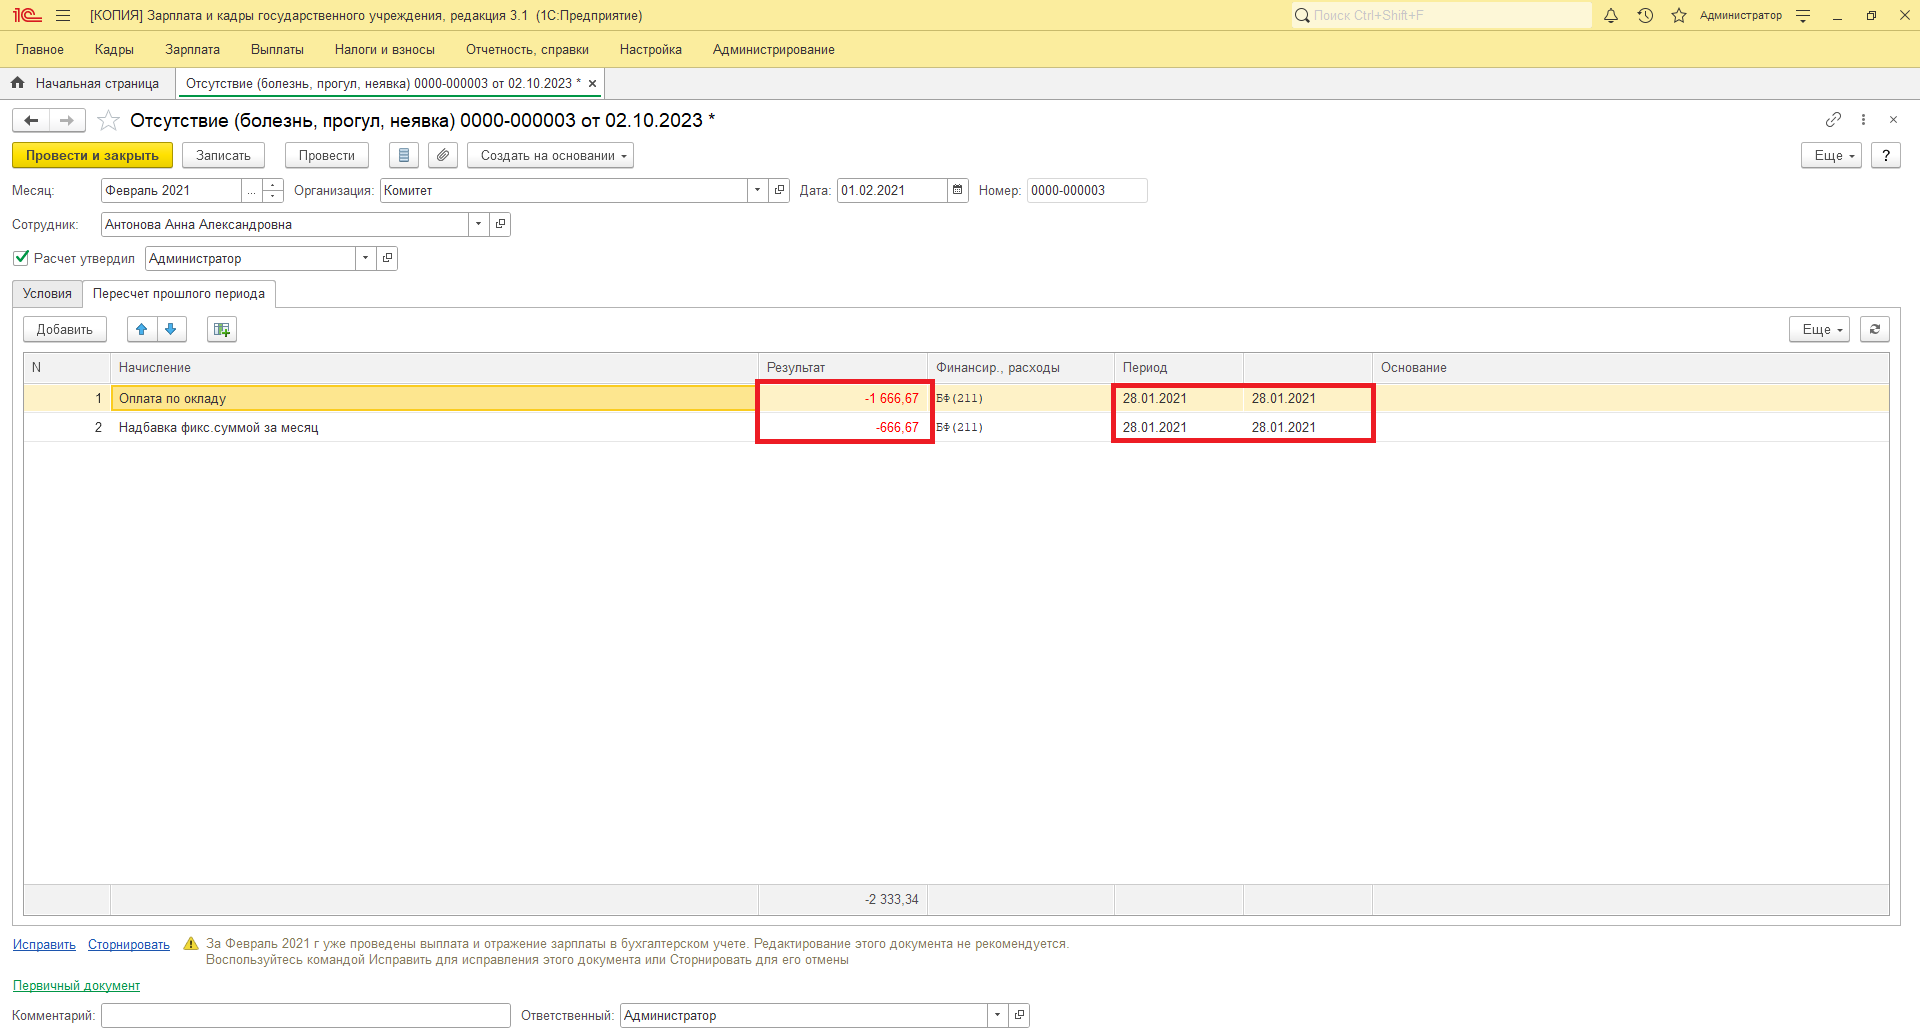Viewport: 1920px width, 1034px height.
Task: Expand the Ответственный dropdown
Action: coord(997,1015)
